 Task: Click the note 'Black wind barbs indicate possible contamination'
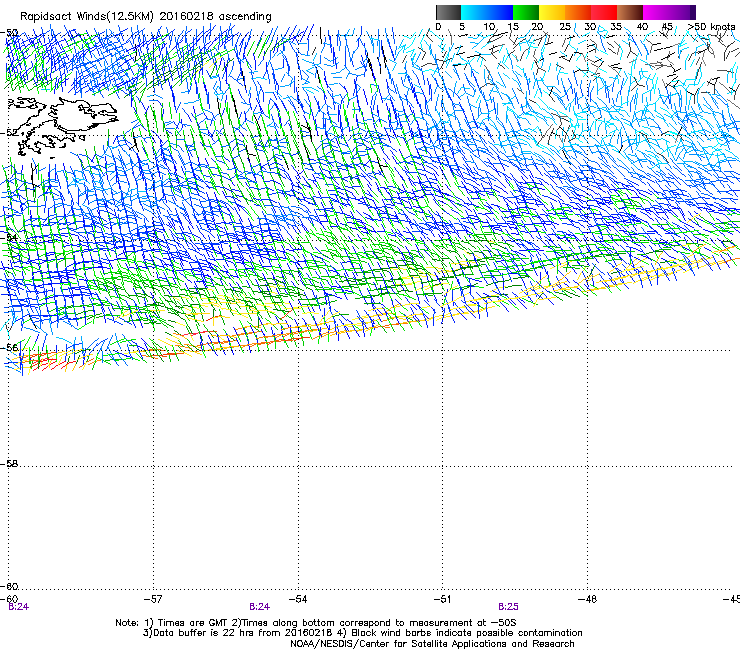click(467, 633)
